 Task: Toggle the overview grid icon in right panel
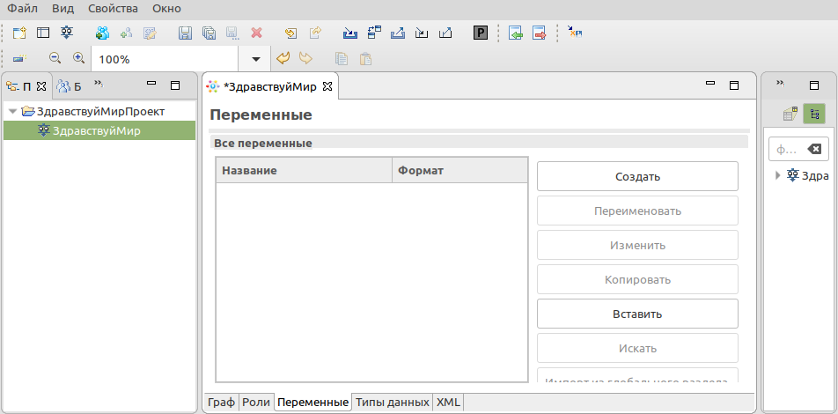coord(790,114)
